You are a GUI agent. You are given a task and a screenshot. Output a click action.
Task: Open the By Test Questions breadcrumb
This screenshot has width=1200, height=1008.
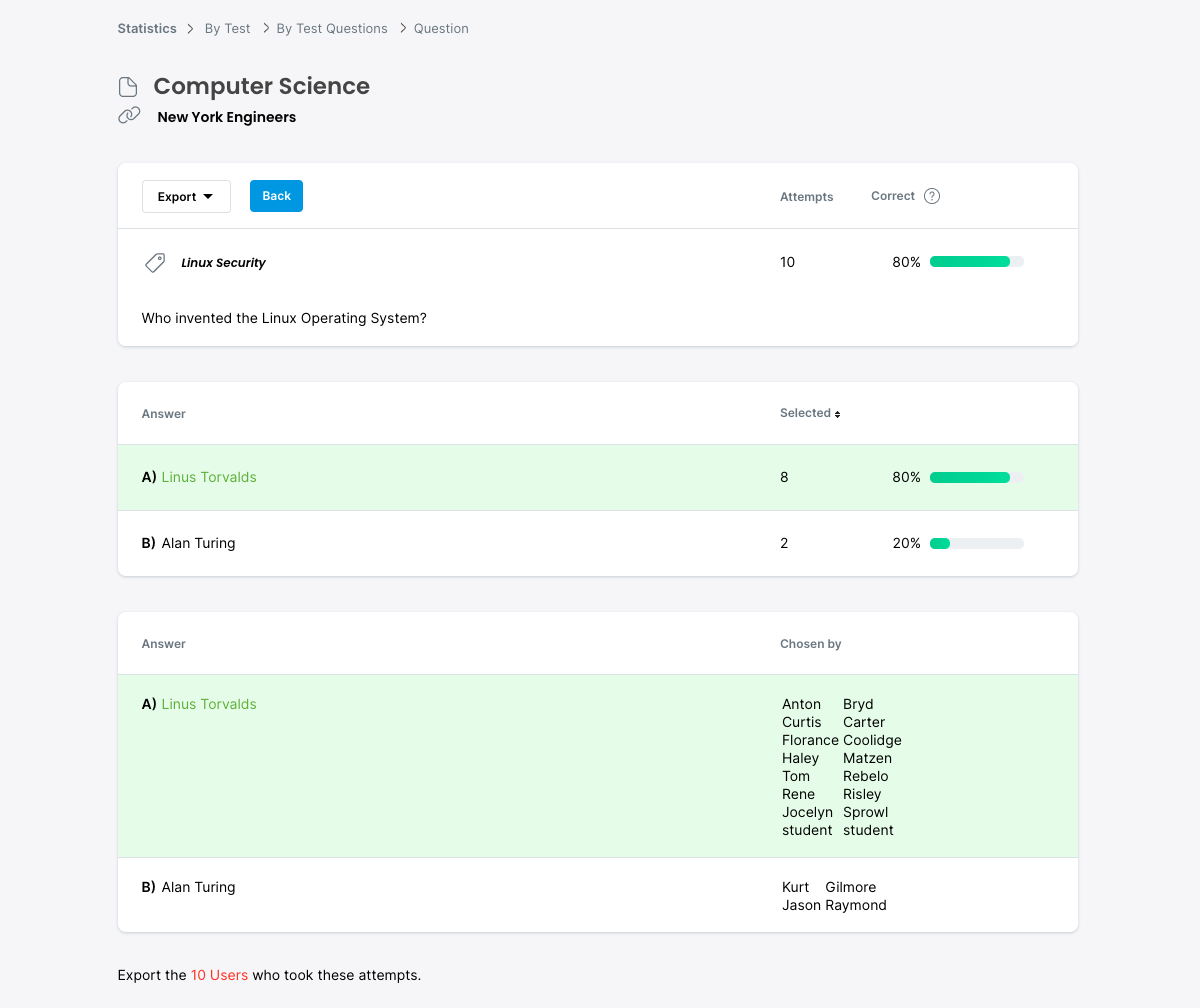332,29
